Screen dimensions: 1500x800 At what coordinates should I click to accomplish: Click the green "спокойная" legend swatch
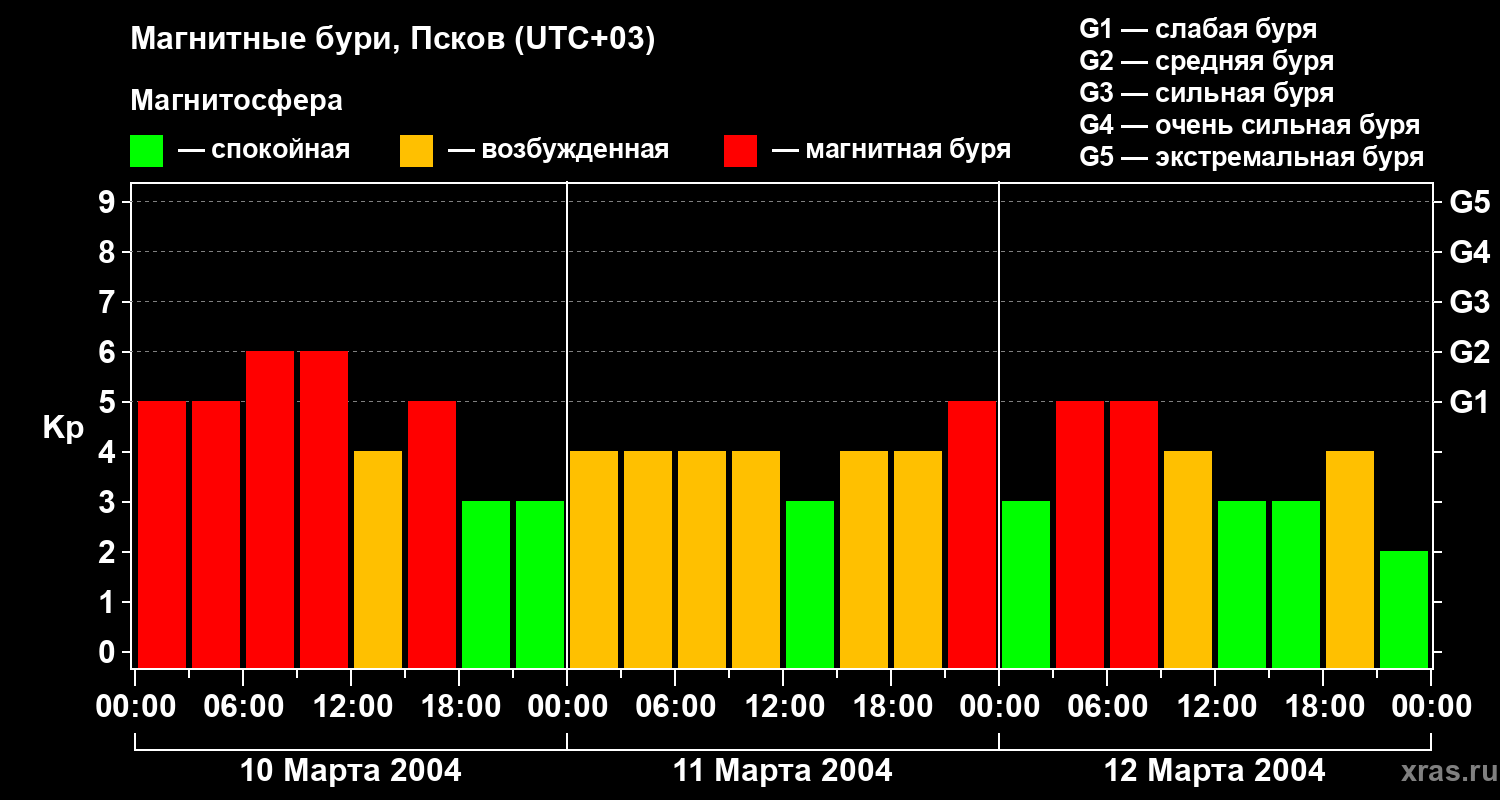click(x=146, y=151)
